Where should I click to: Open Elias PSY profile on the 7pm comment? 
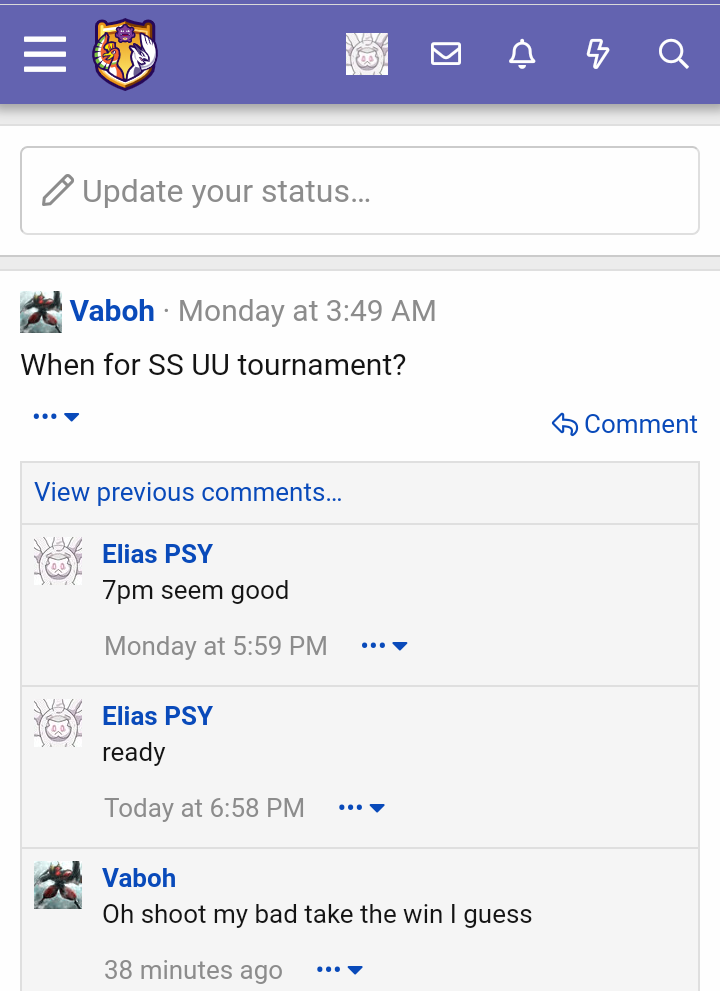pos(157,554)
